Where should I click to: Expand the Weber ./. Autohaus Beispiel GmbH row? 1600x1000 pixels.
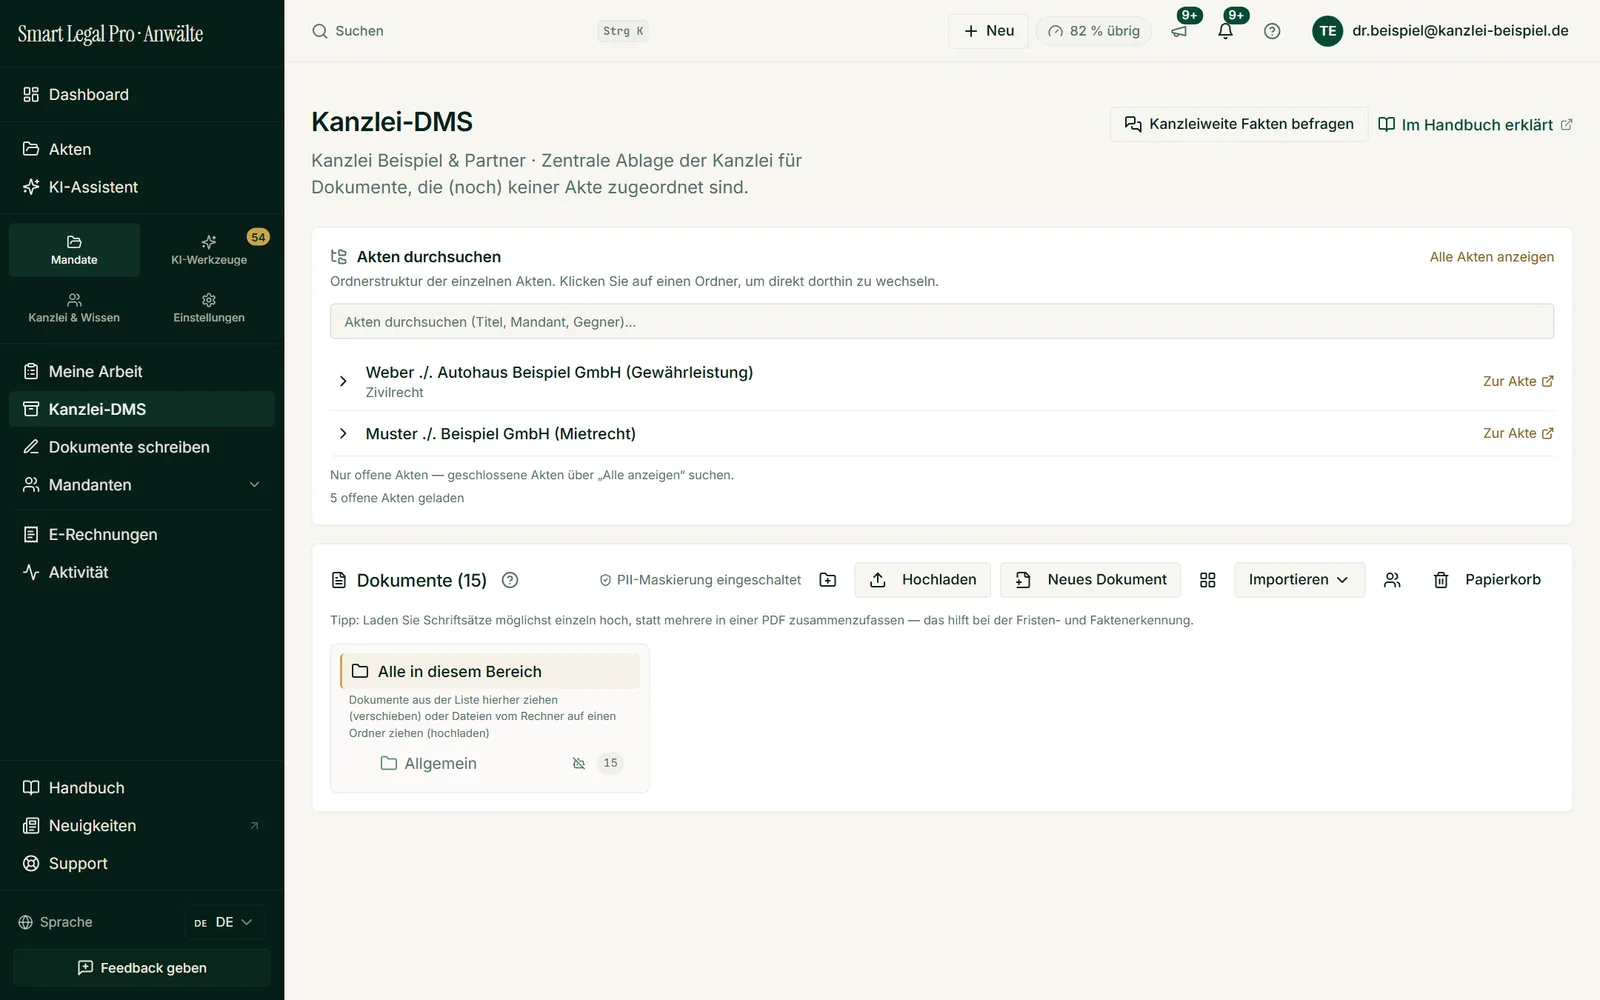pyautogui.click(x=343, y=381)
